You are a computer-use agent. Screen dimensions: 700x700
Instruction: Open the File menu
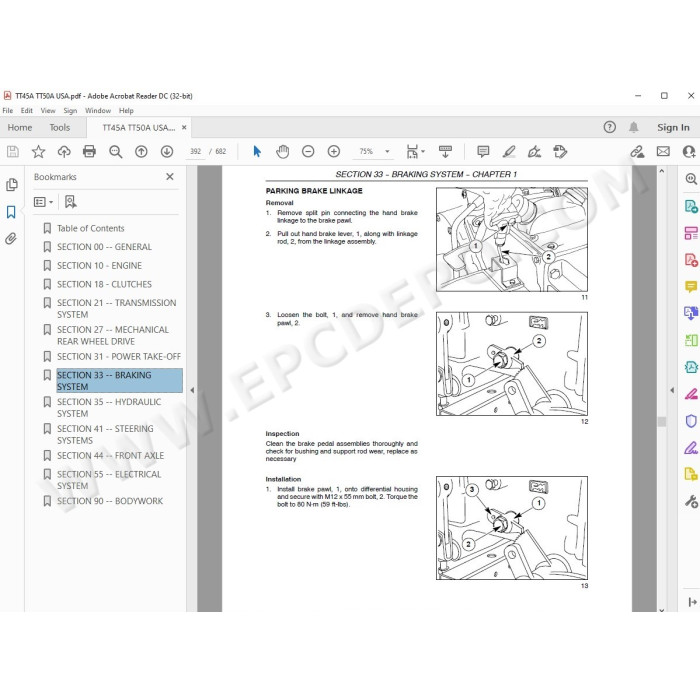tap(8, 110)
